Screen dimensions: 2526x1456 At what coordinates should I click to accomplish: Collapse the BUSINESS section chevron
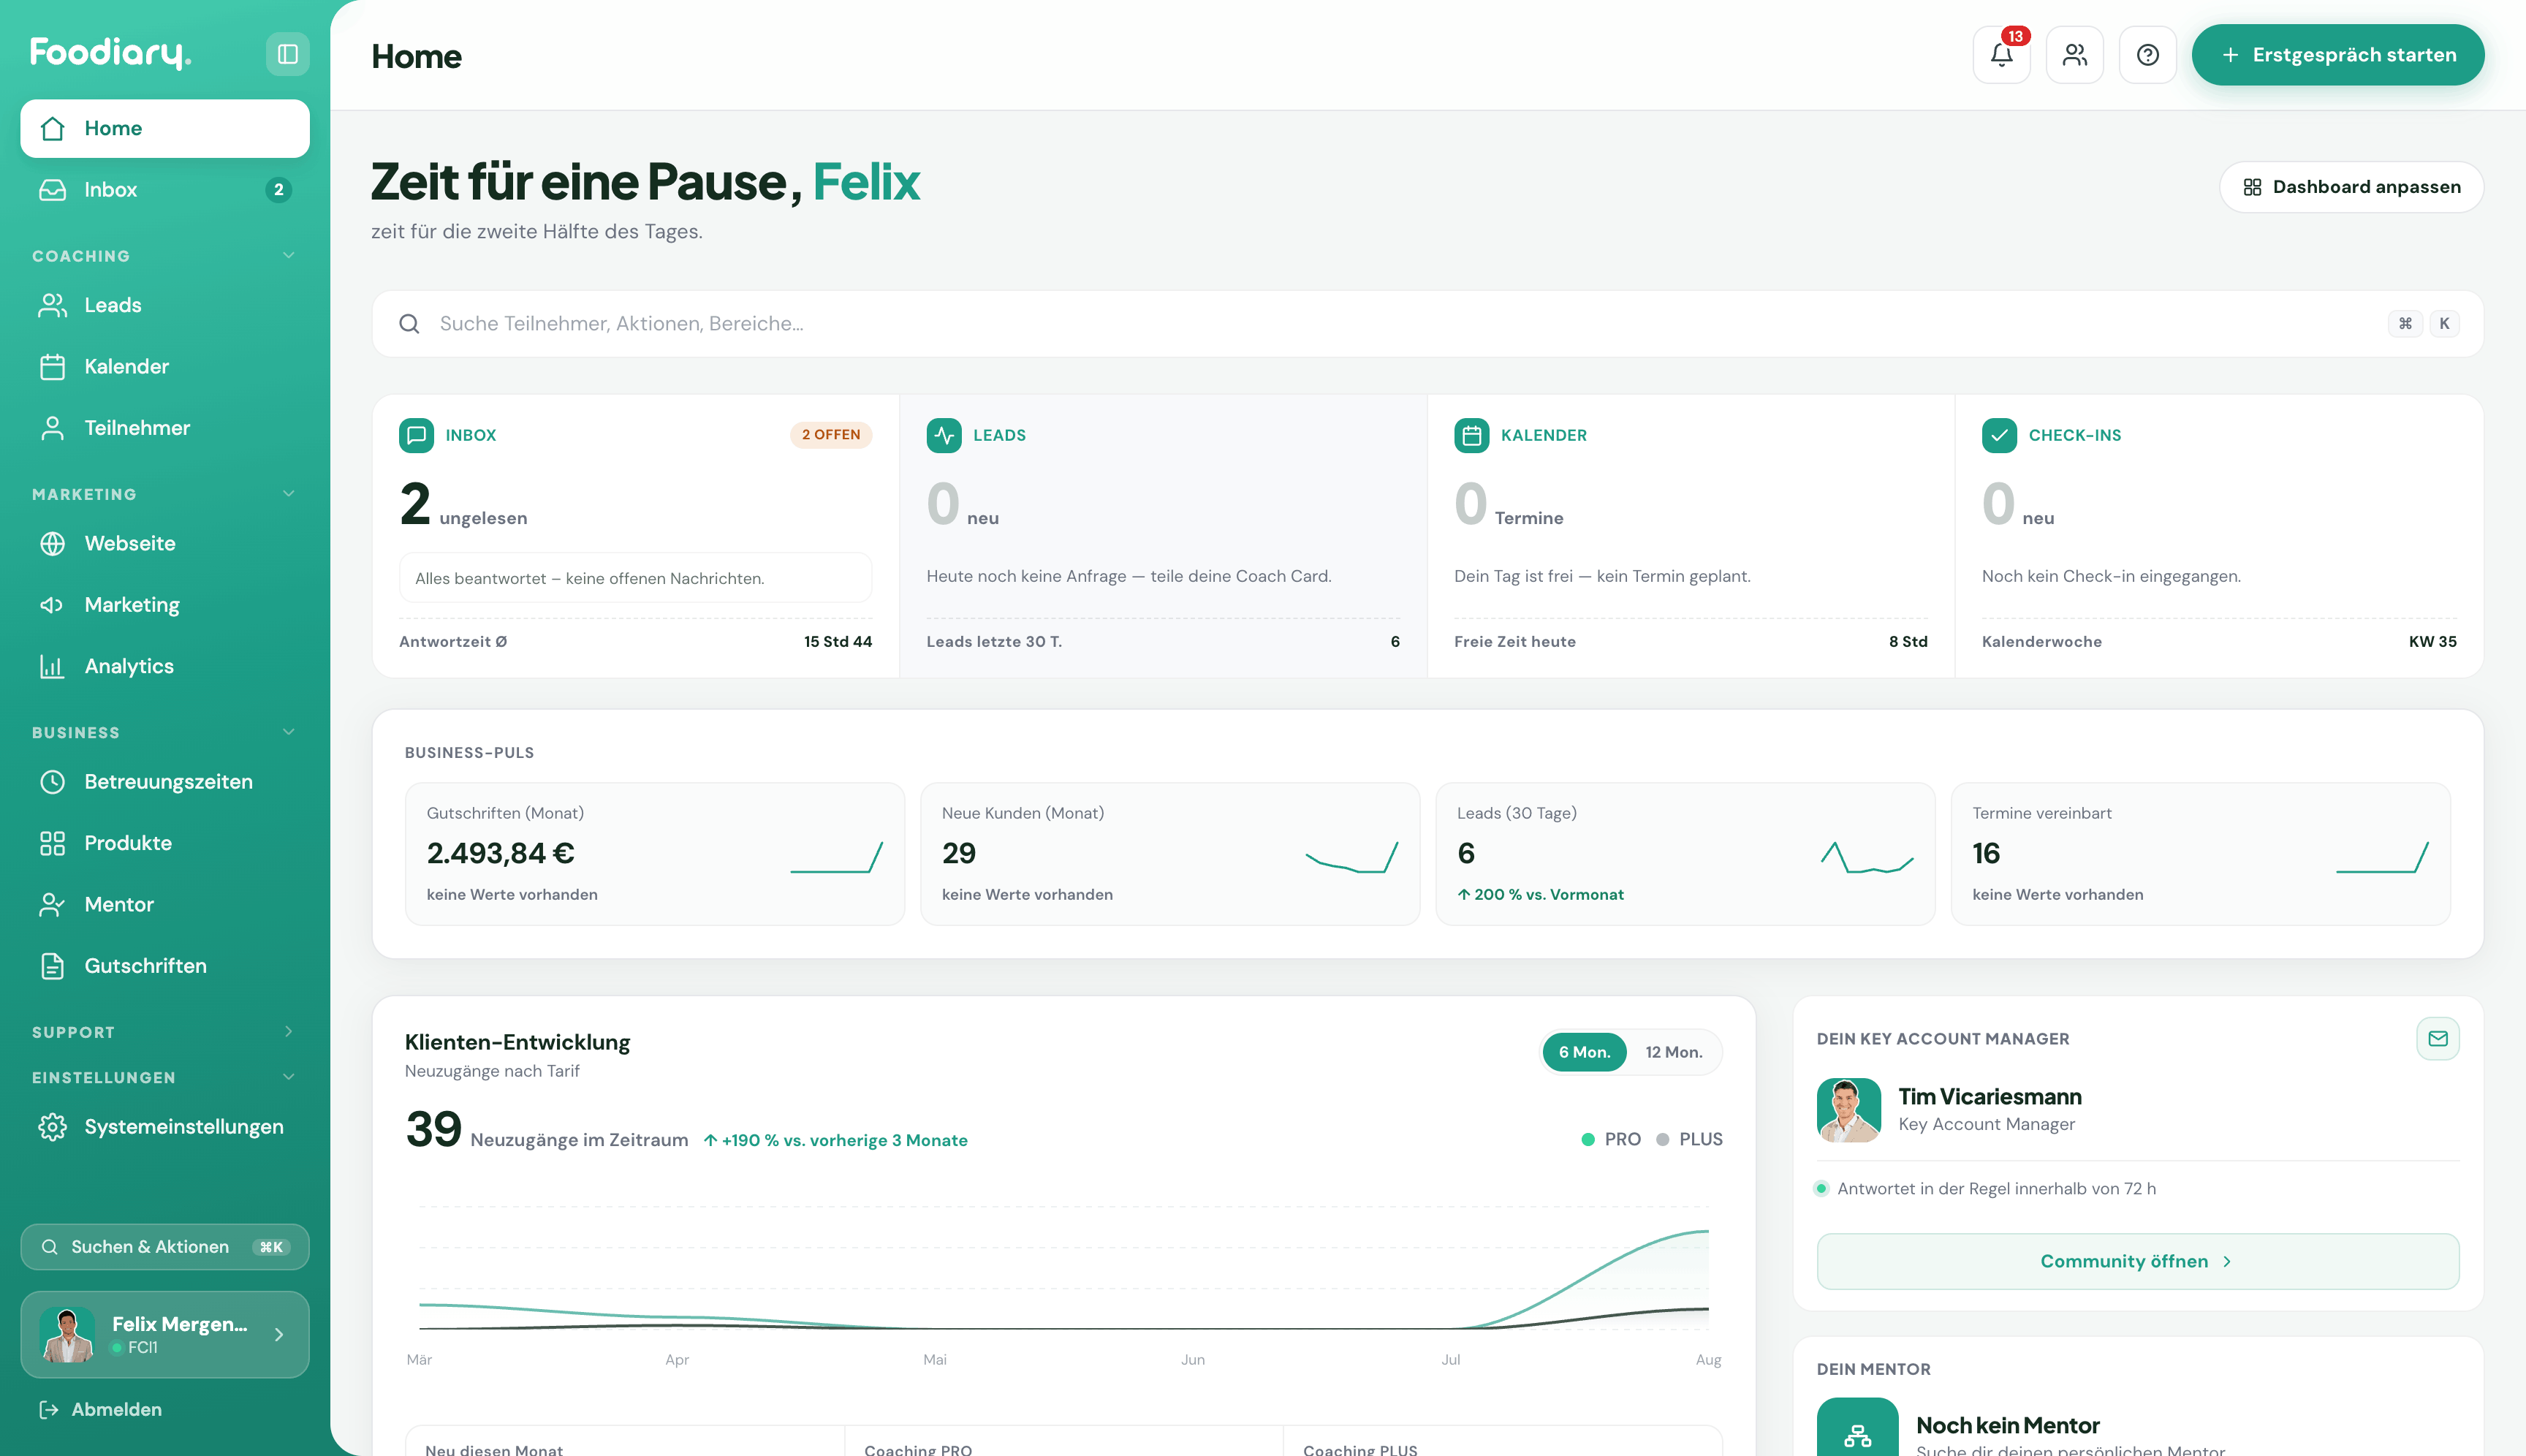coord(288,731)
